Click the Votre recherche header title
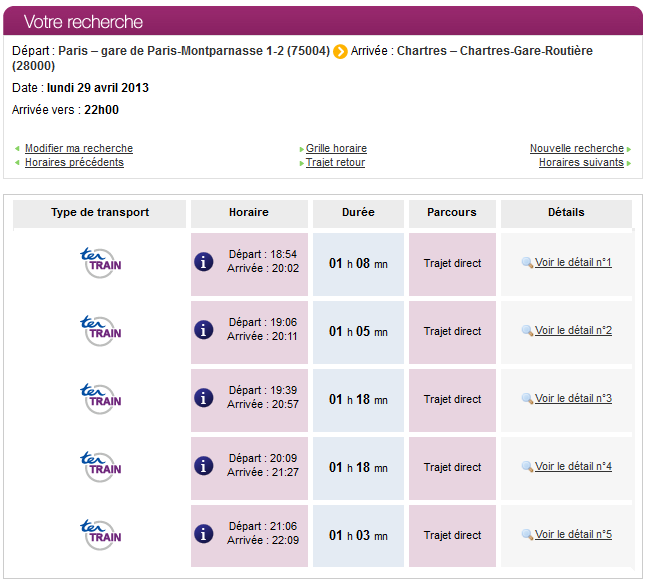This screenshot has width=650, height=584. coord(83,22)
